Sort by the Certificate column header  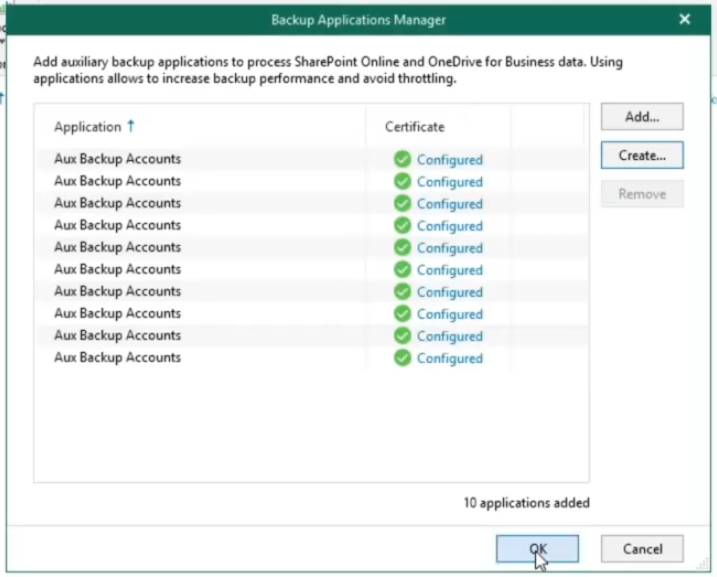coord(414,127)
